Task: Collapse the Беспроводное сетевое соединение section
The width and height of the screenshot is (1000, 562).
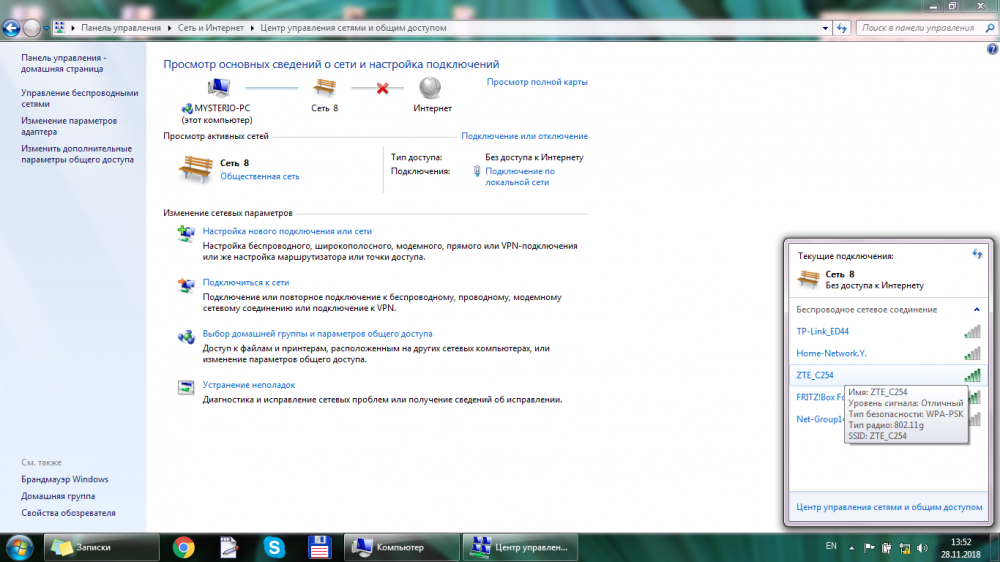Action: [976, 310]
